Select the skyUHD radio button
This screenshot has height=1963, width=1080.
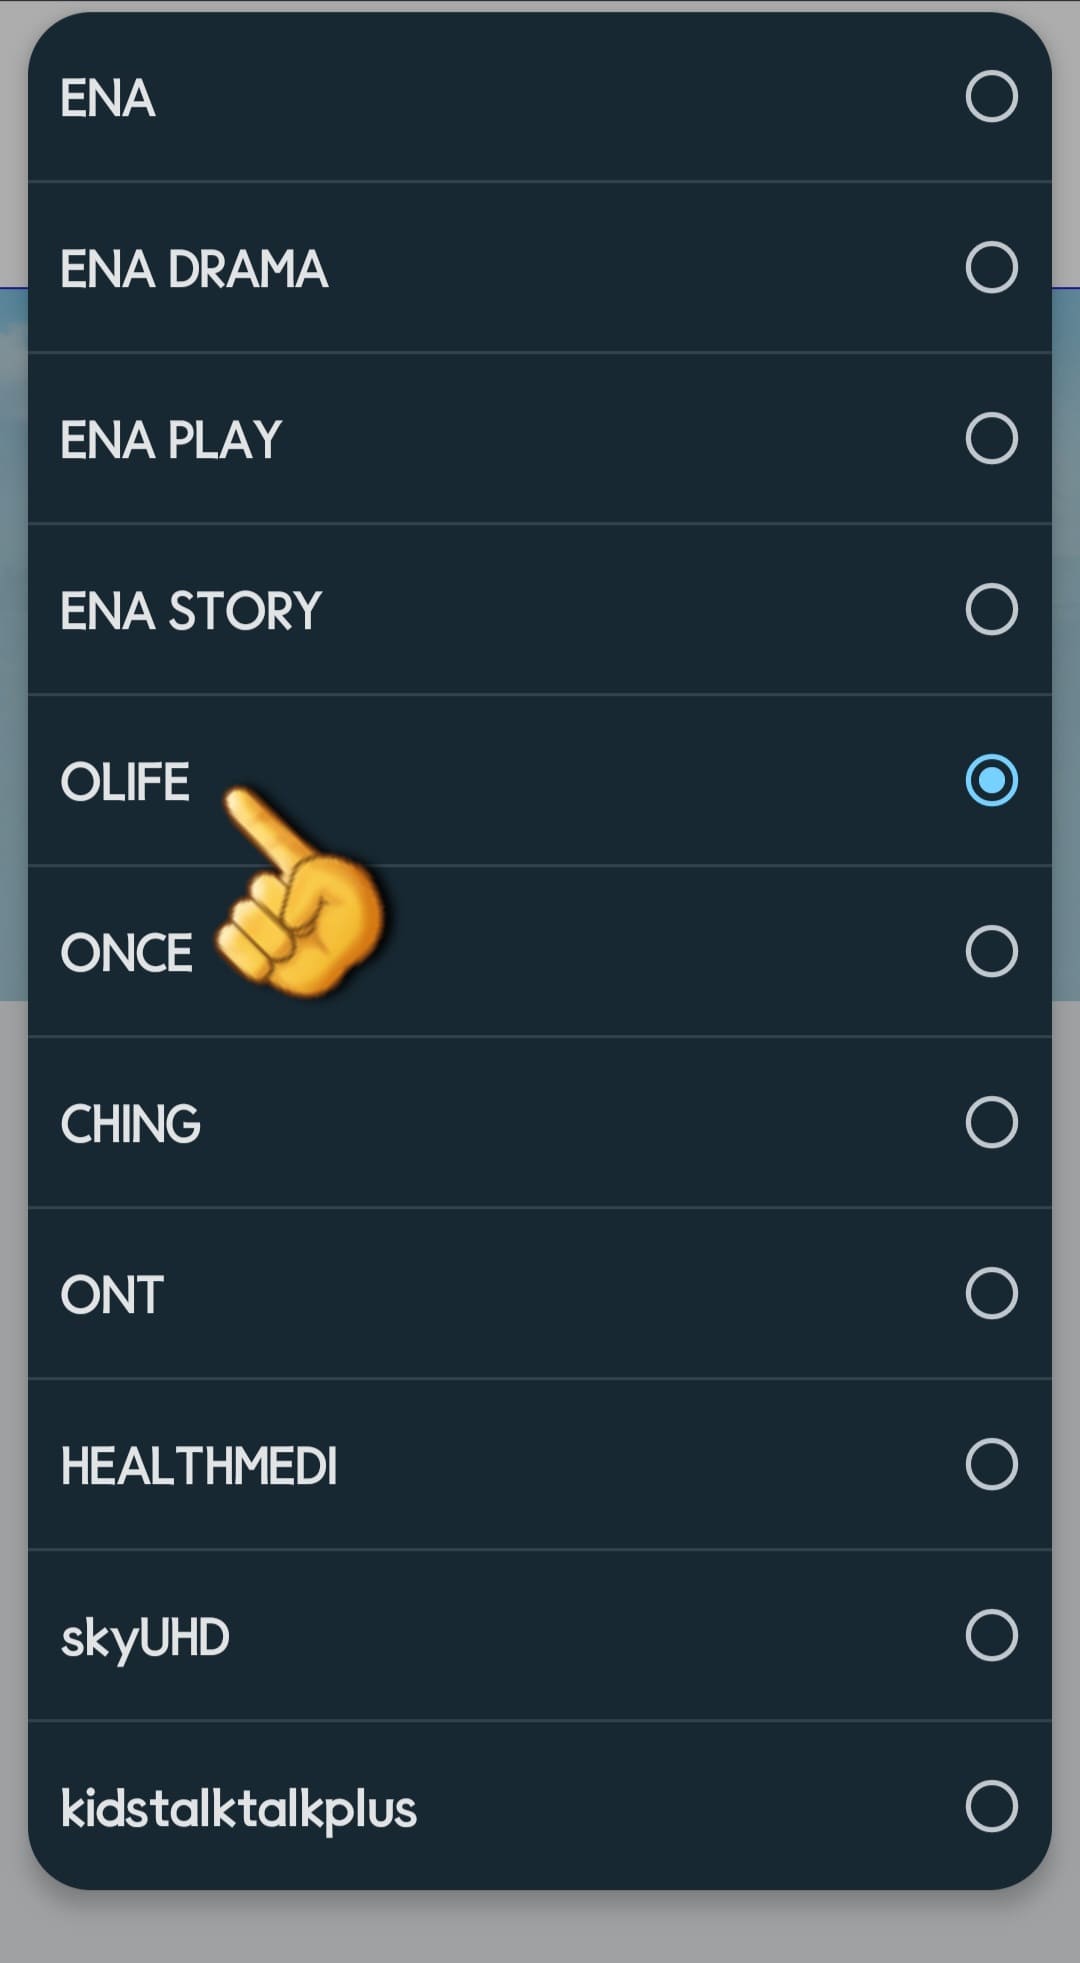989,1636
